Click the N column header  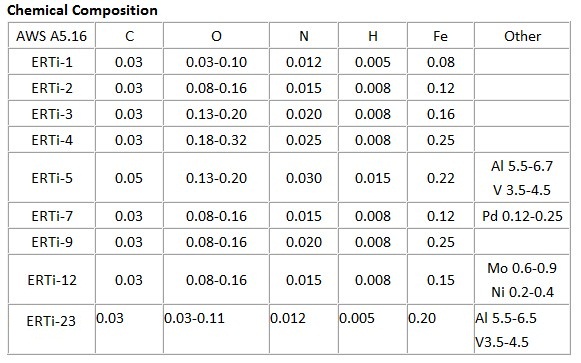(304, 36)
